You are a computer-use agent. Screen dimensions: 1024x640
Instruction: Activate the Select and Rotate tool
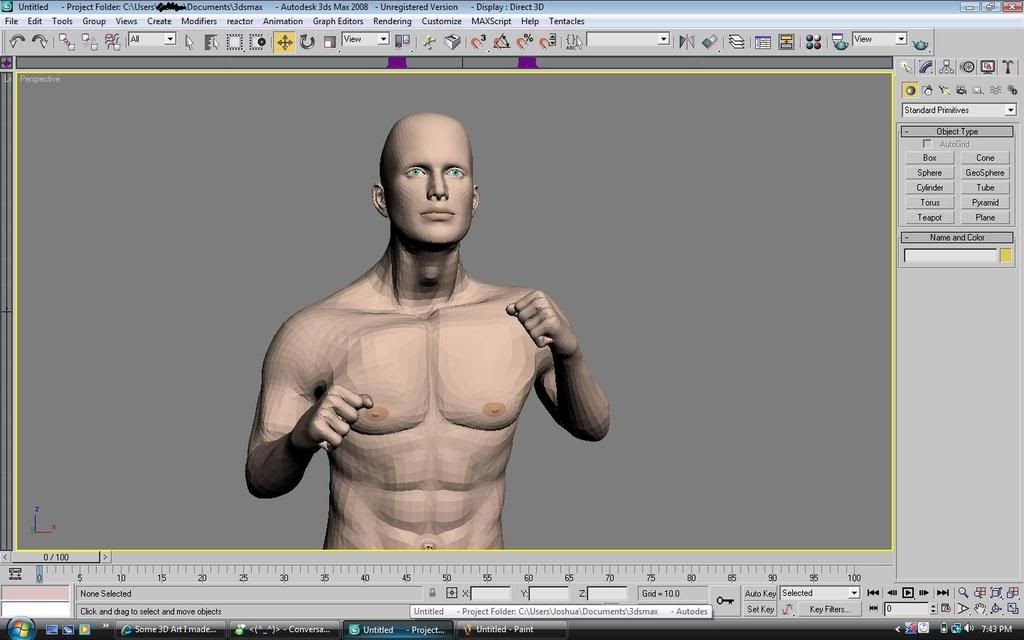pos(306,41)
